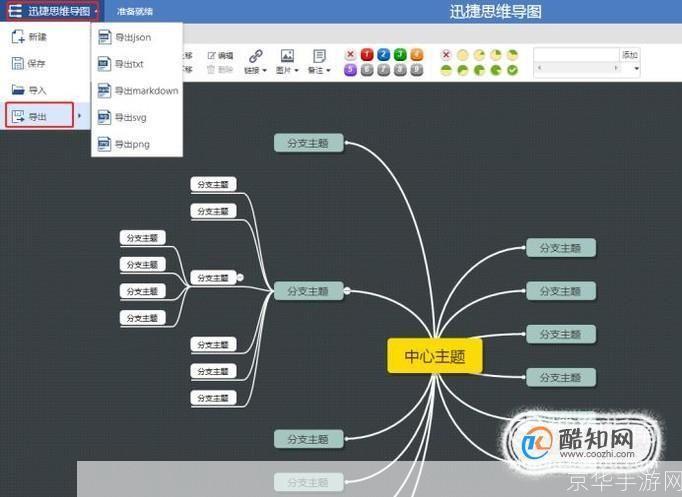The width and height of the screenshot is (682, 497).
Task: Click 导出png to export an image
Action: (124, 143)
